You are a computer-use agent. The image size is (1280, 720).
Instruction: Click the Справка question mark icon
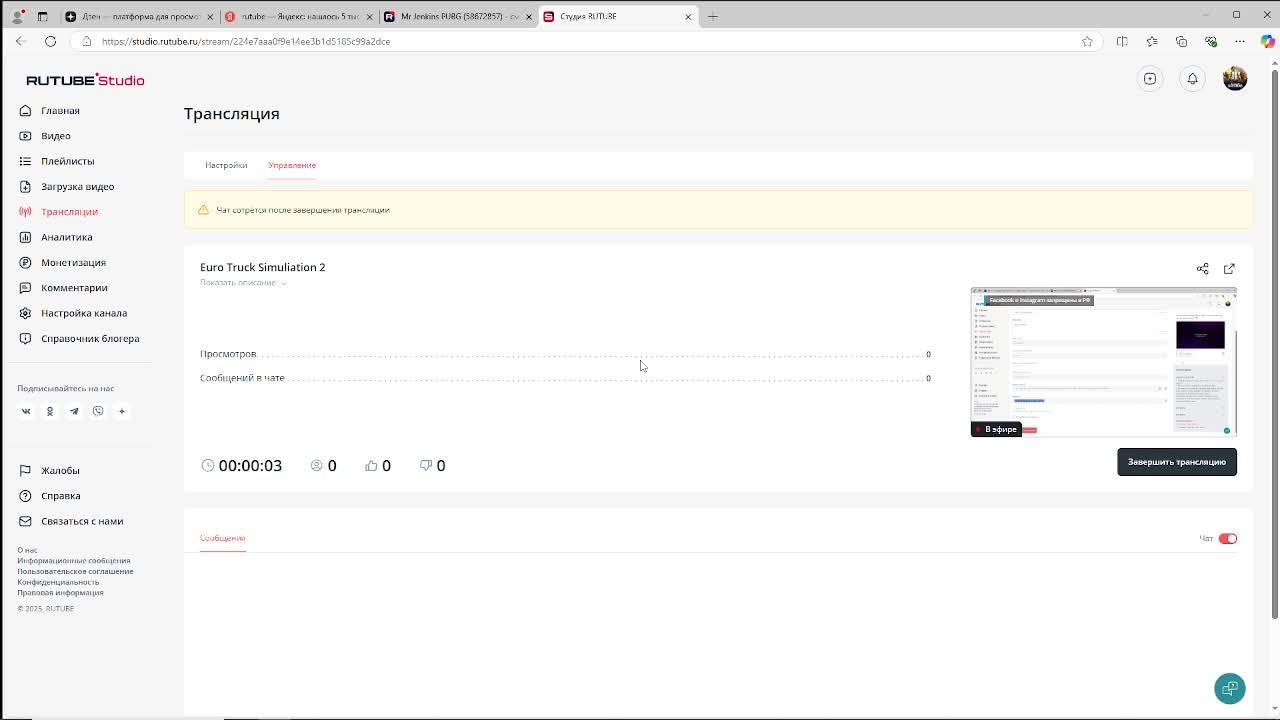click(25, 496)
